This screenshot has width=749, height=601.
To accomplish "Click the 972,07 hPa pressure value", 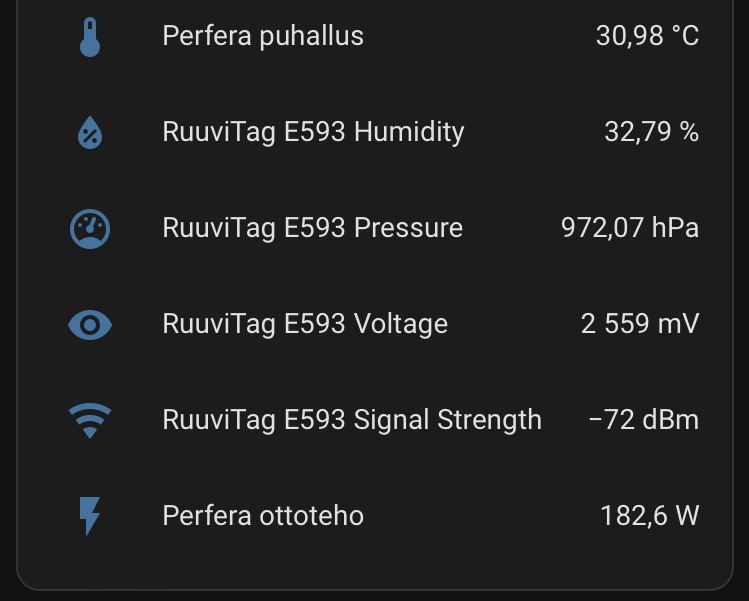I will pos(629,229).
